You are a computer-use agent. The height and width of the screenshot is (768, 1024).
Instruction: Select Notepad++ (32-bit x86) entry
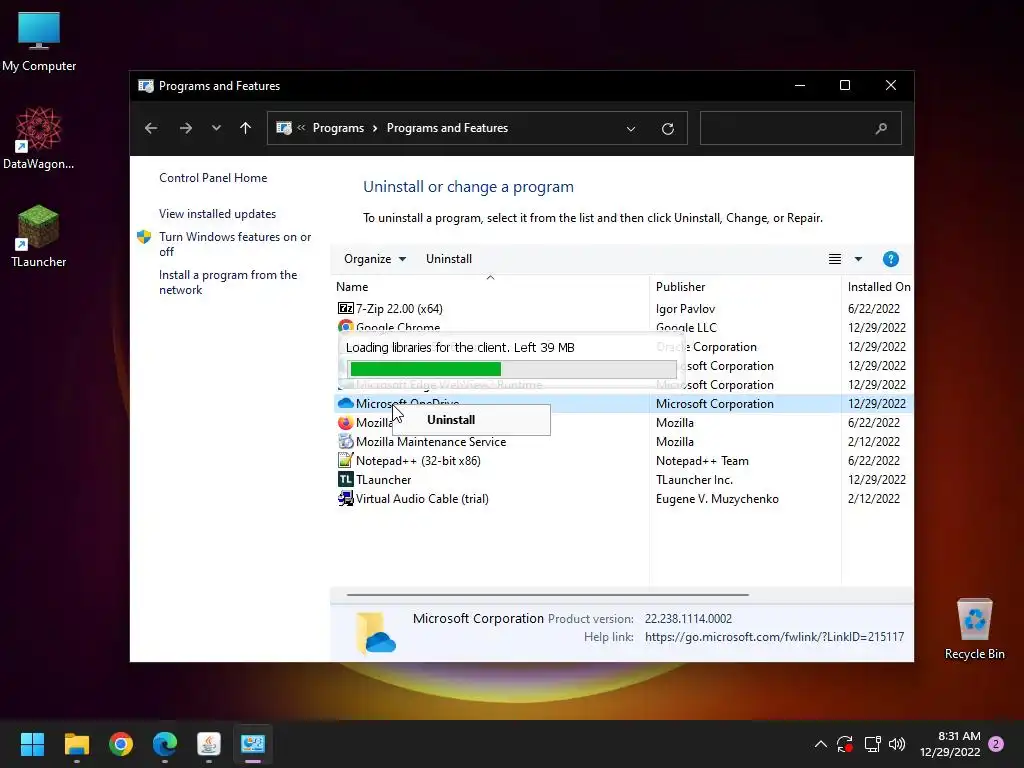418,460
